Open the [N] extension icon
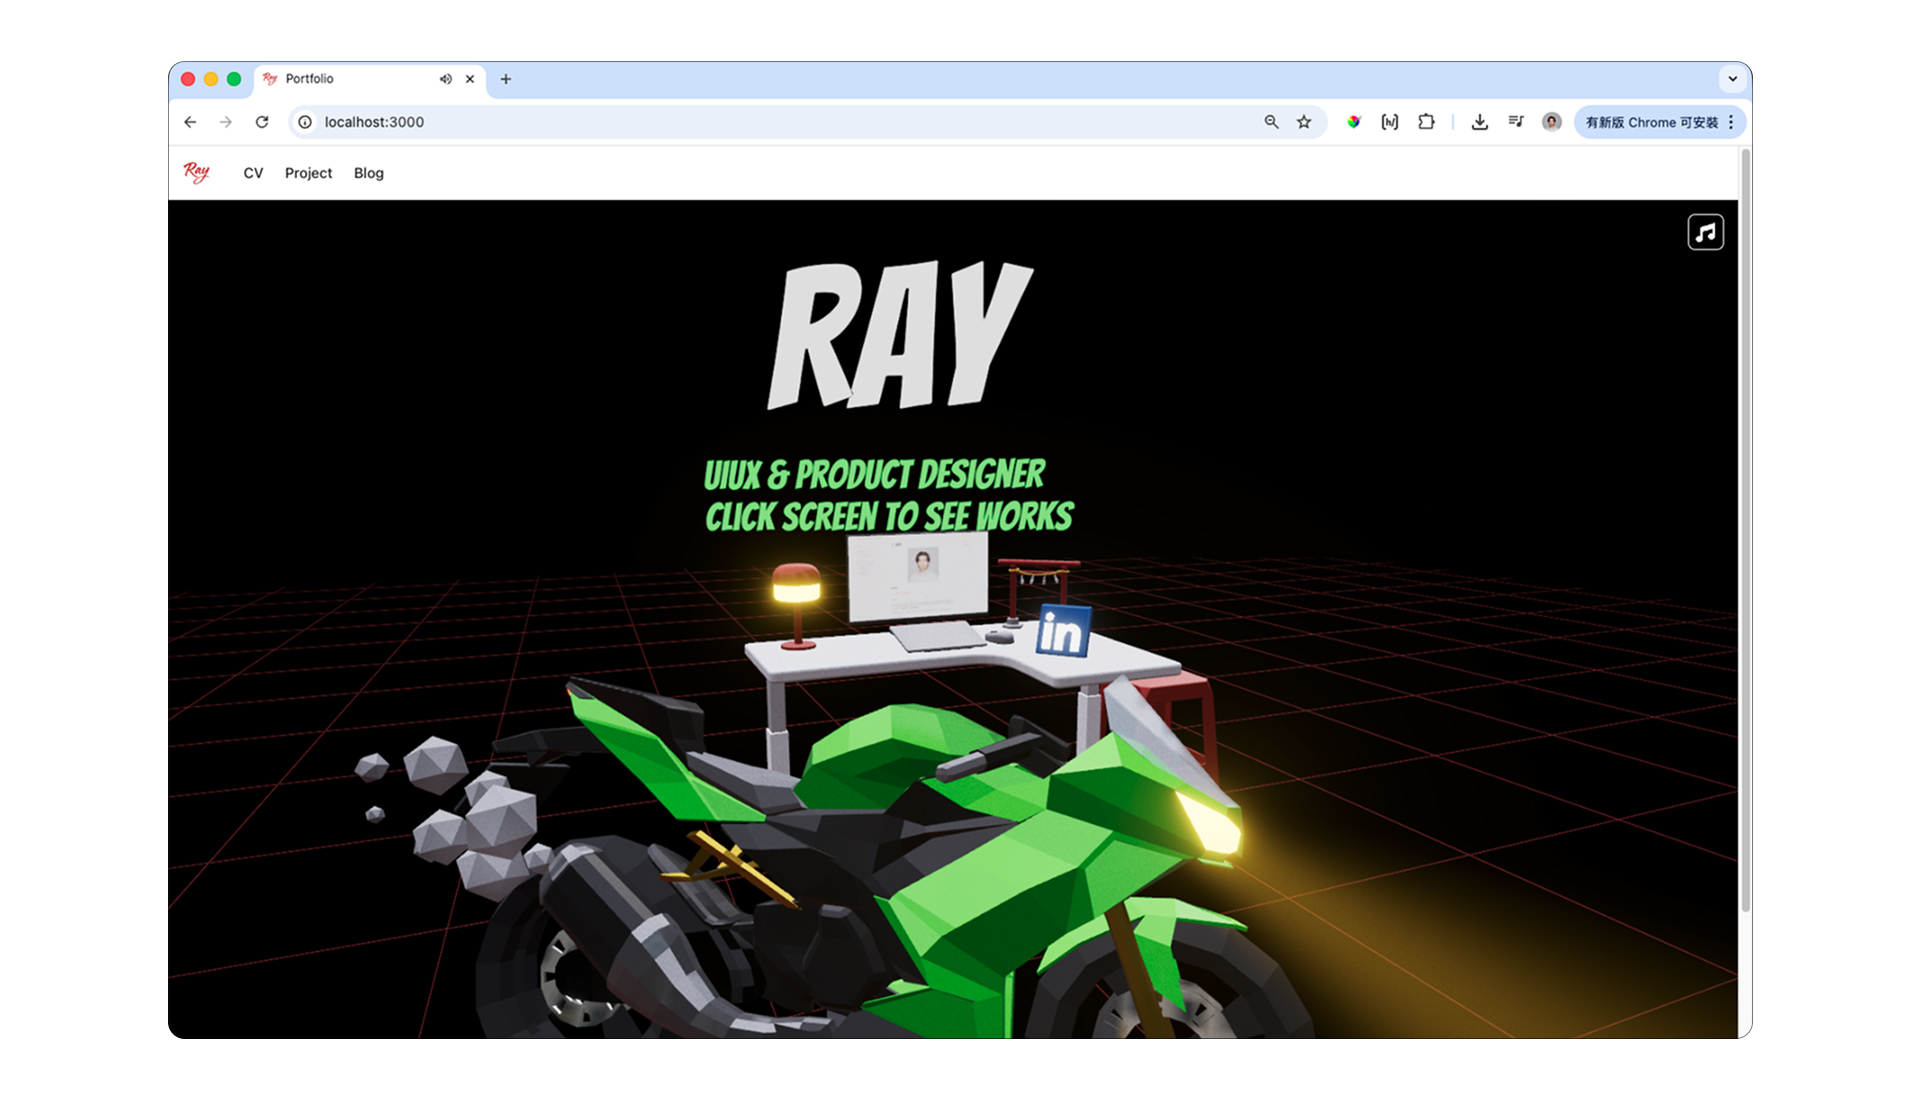1920x1100 pixels. tap(1388, 121)
